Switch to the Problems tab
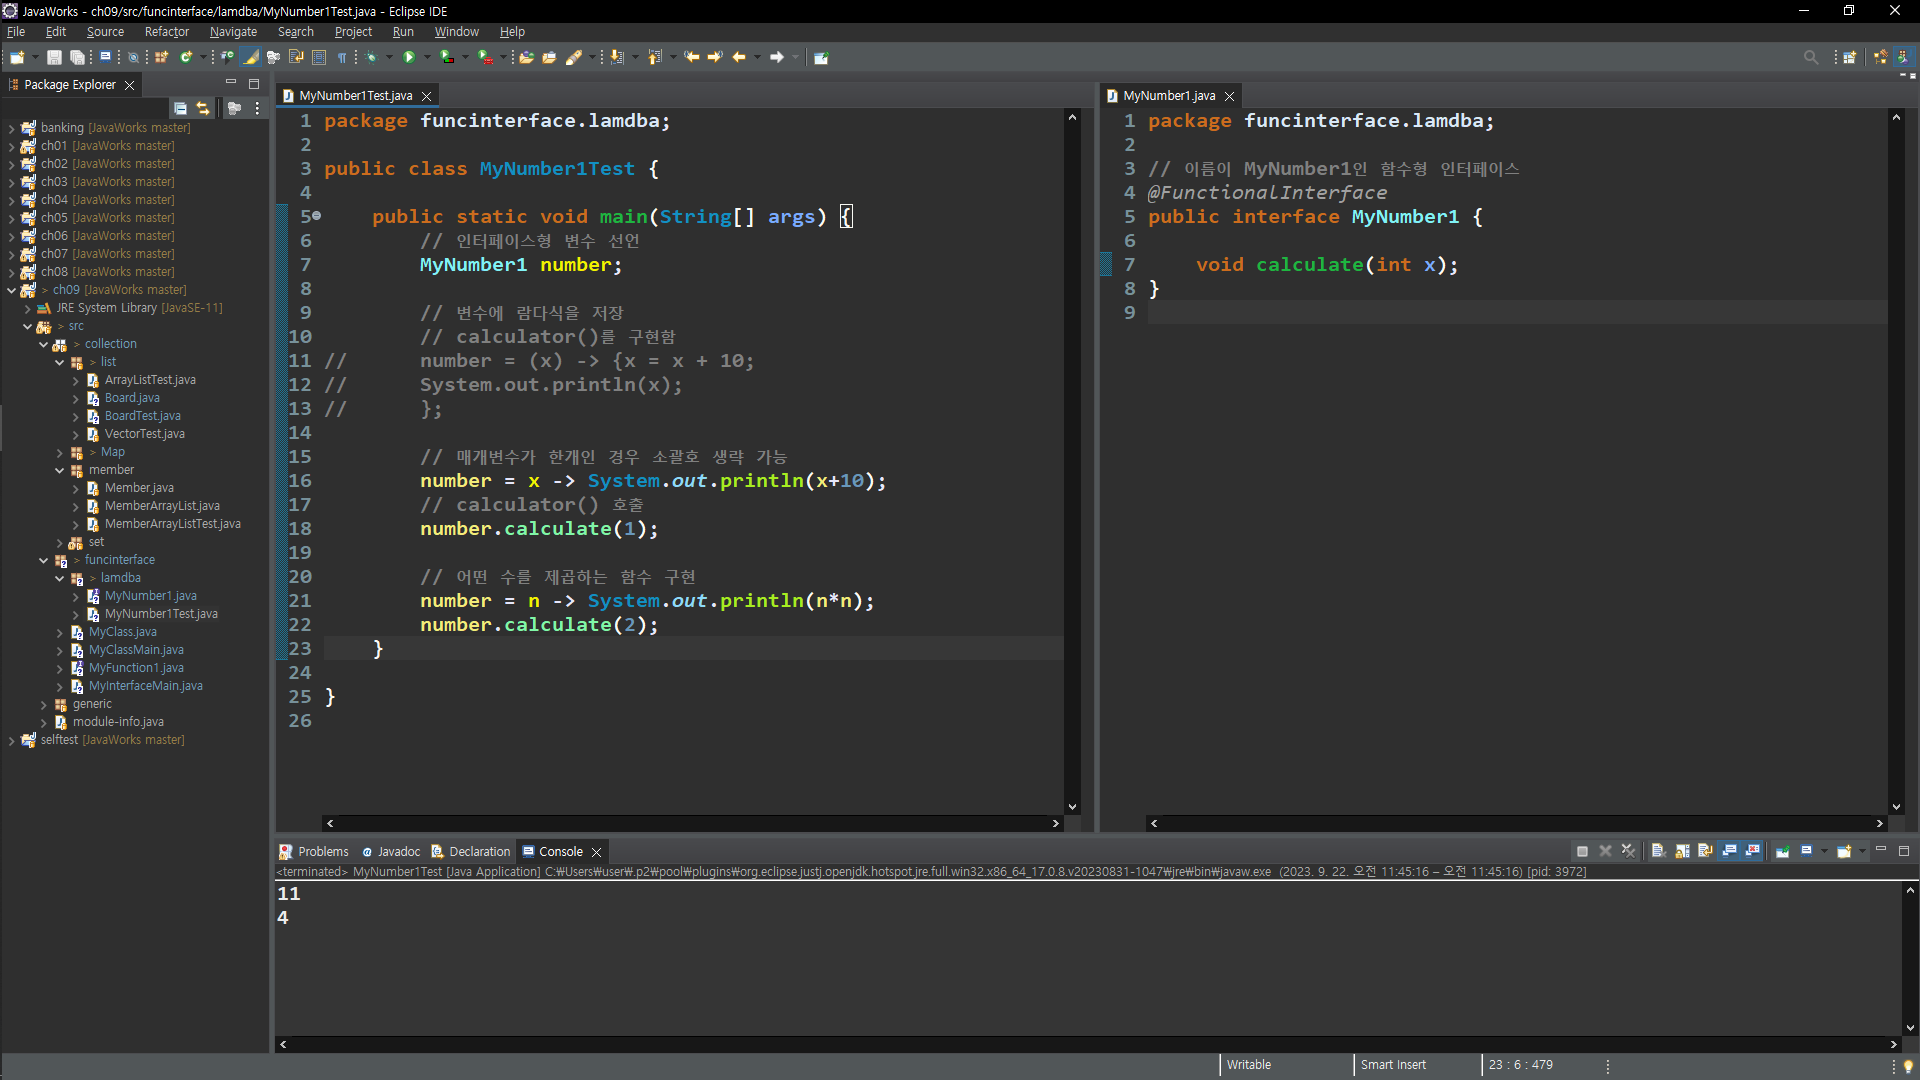Image resolution: width=1920 pixels, height=1080 pixels. pyautogui.click(x=322, y=852)
